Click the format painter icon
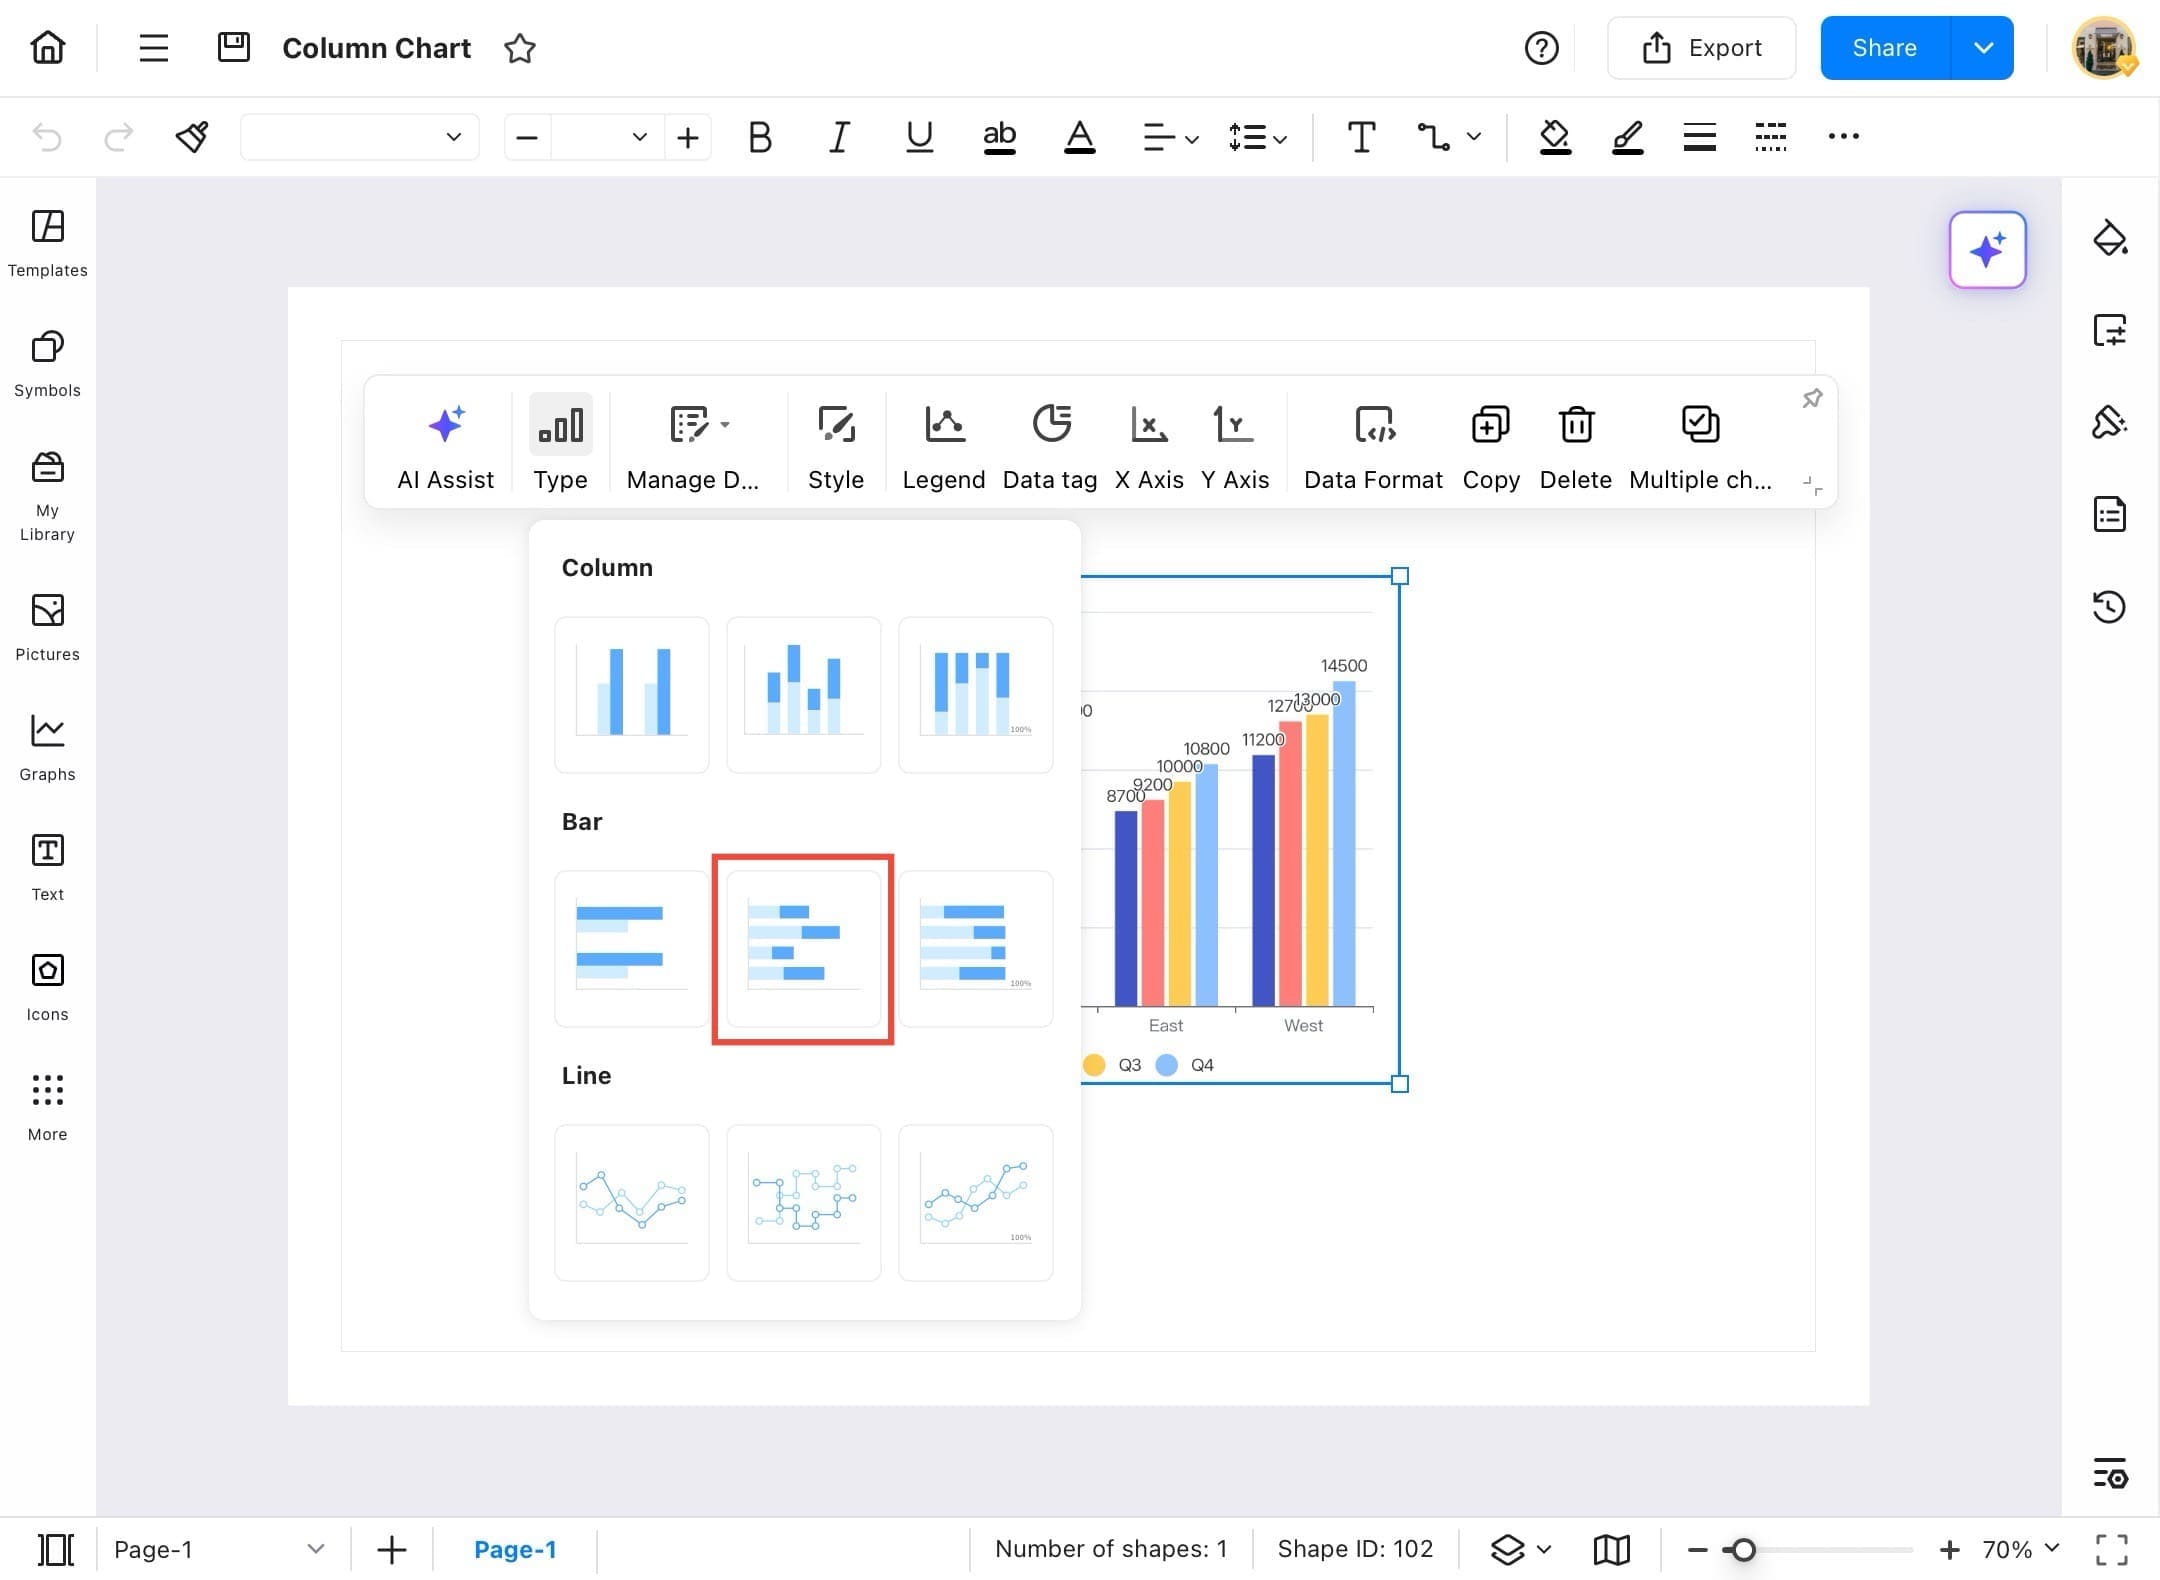Viewport: 2160px width, 1580px height. point(192,137)
